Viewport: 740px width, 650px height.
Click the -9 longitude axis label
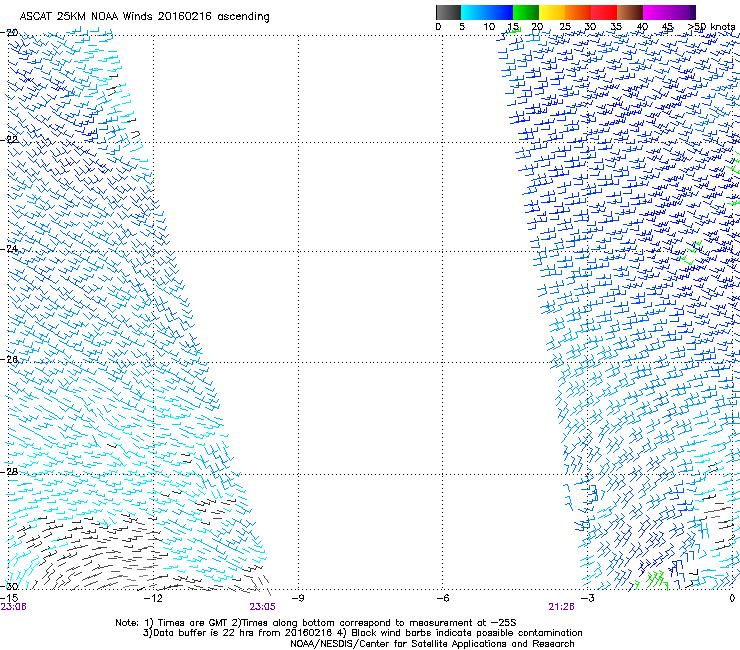(298, 598)
